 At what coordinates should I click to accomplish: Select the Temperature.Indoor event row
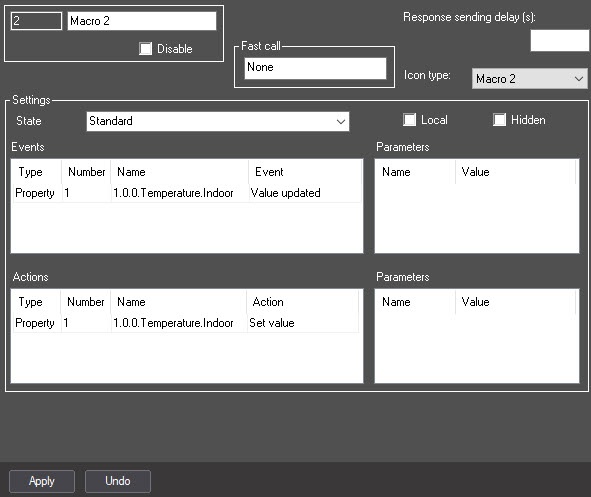pos(187,193)
